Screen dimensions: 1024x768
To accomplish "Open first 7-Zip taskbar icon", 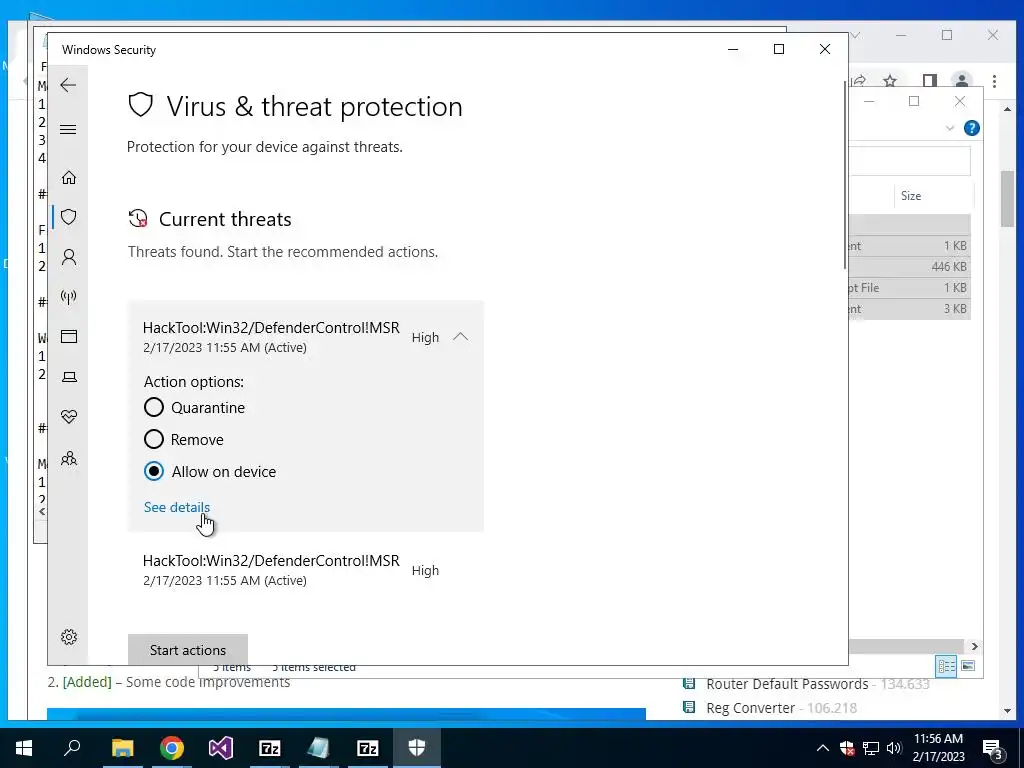I will coord(270,748).
